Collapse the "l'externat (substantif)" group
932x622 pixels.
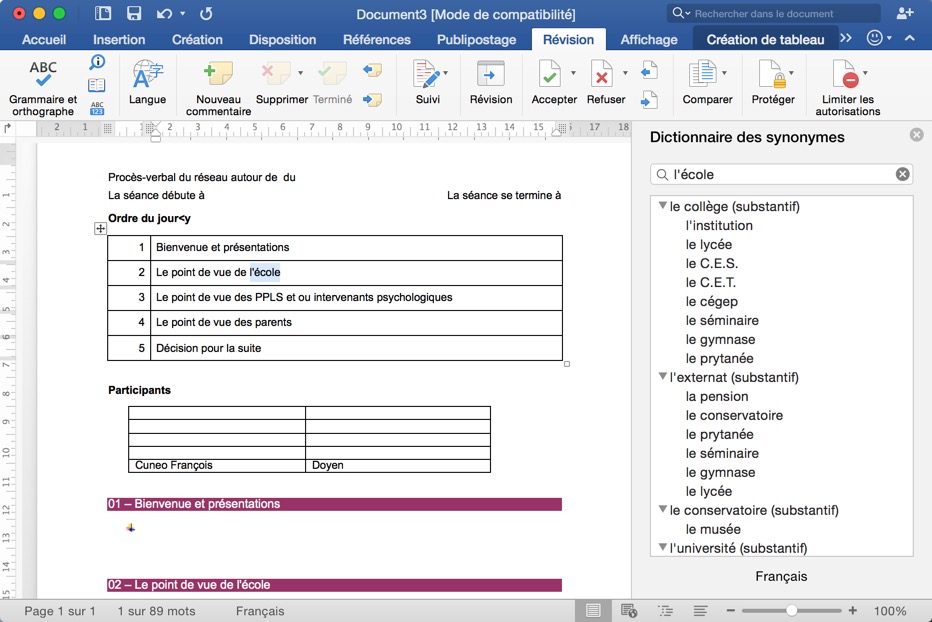point(662,376)
